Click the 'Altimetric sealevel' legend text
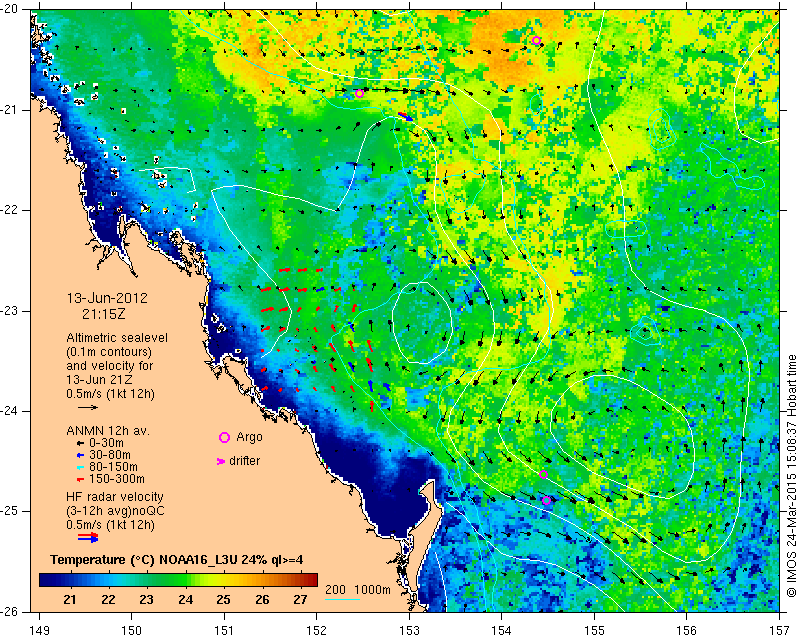The height and width of the screenshot is (640, 800). click(x=117, y=338)
